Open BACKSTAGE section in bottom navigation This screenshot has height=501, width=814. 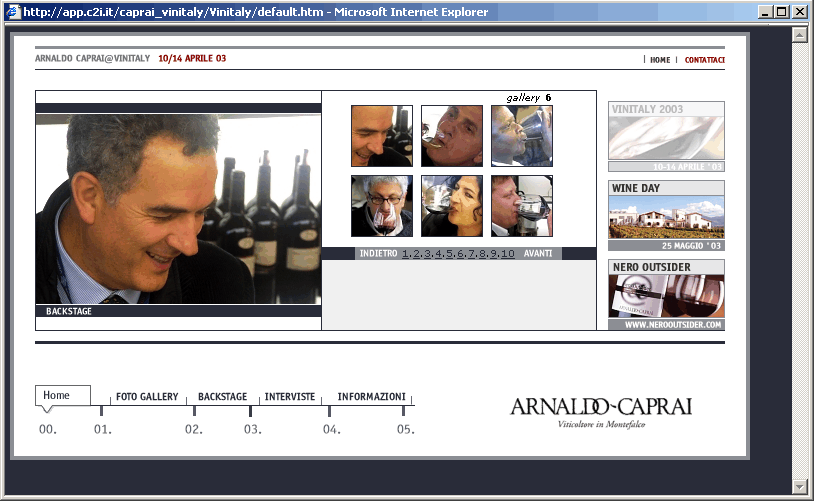[222, 397]
